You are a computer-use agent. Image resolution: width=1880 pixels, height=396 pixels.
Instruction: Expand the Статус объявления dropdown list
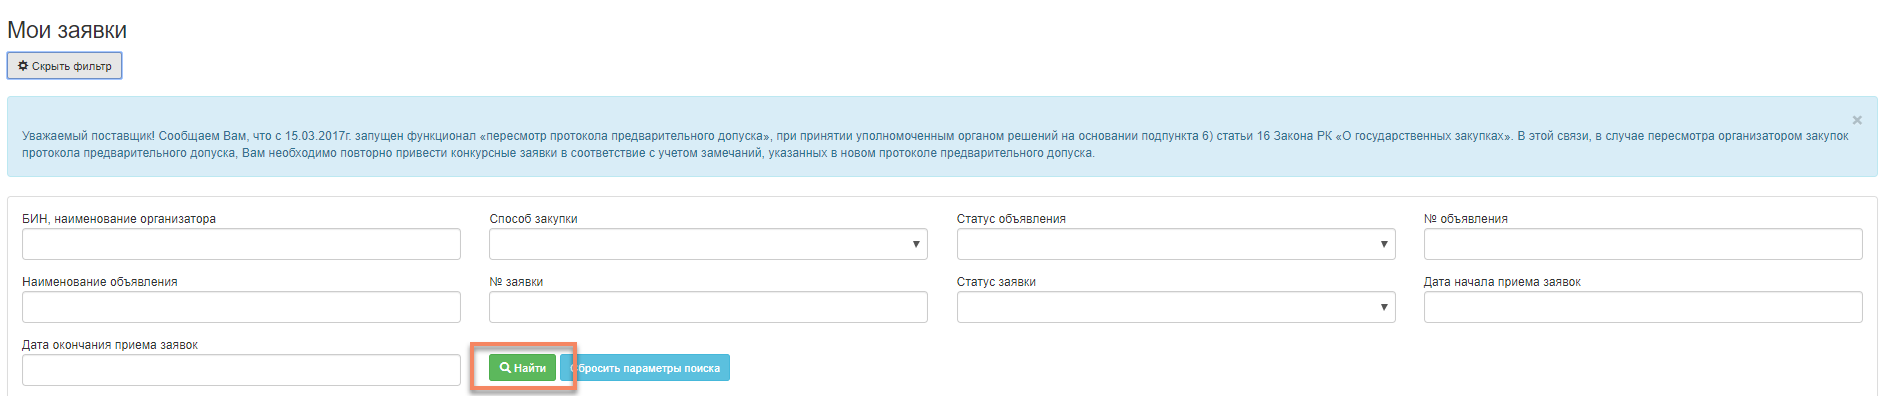[x=1176, y=244]
